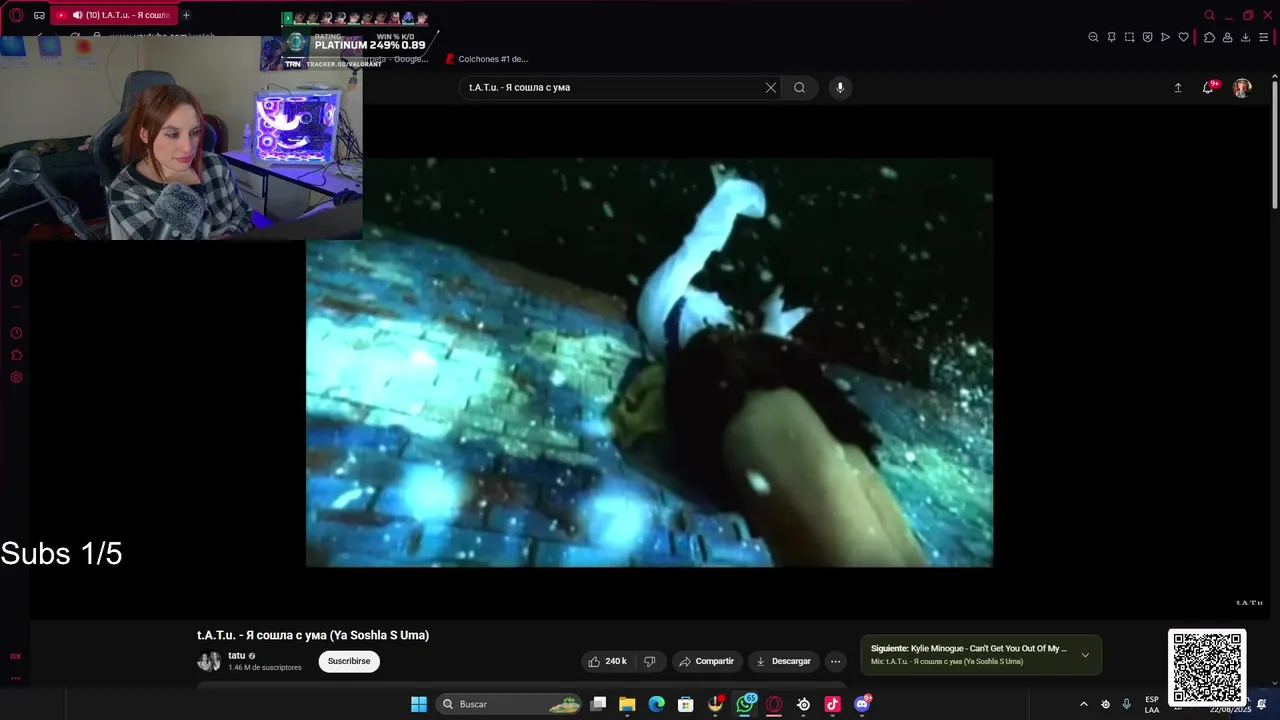Image resolution: width=1280 pixels, height=720 pixels.
Task: Open the sidebar three-dot more menu
Action: 15,678
